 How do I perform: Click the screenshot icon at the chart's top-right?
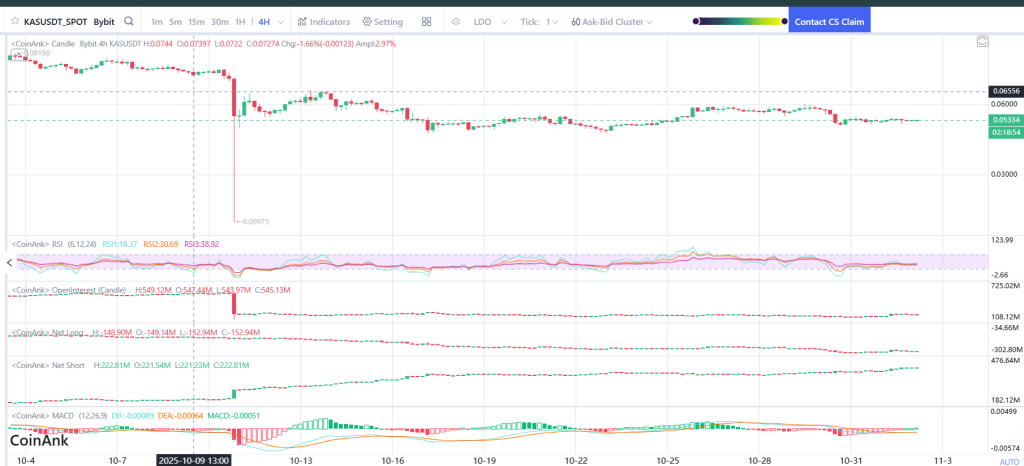[x=983, y=42]
